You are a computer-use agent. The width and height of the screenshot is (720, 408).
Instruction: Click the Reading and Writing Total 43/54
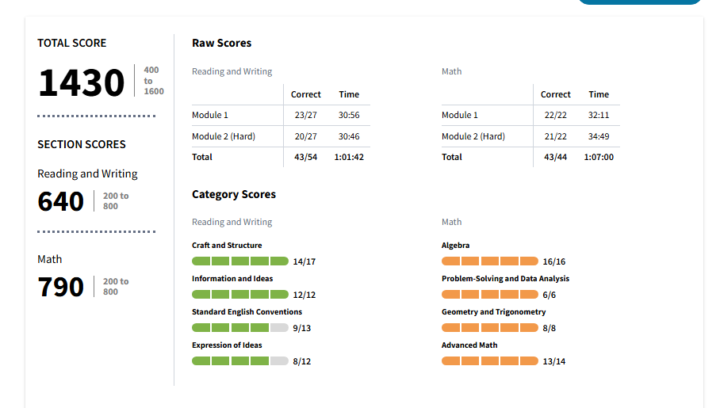(305, 157)
